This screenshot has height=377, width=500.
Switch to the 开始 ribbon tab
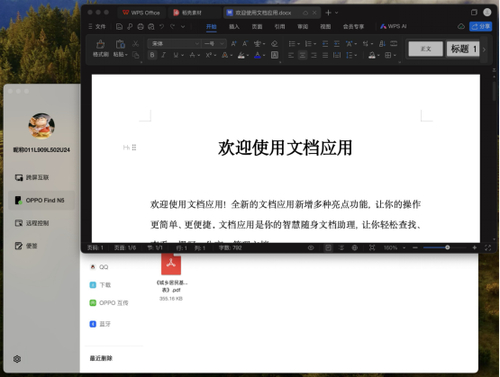(x=211, y=27)
